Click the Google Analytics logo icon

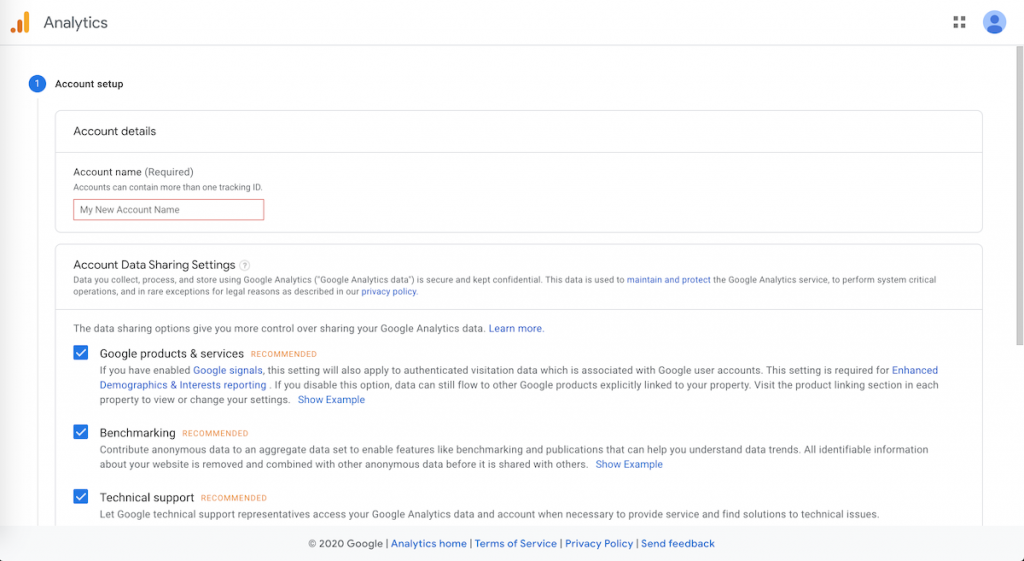[x=20, y=22]
